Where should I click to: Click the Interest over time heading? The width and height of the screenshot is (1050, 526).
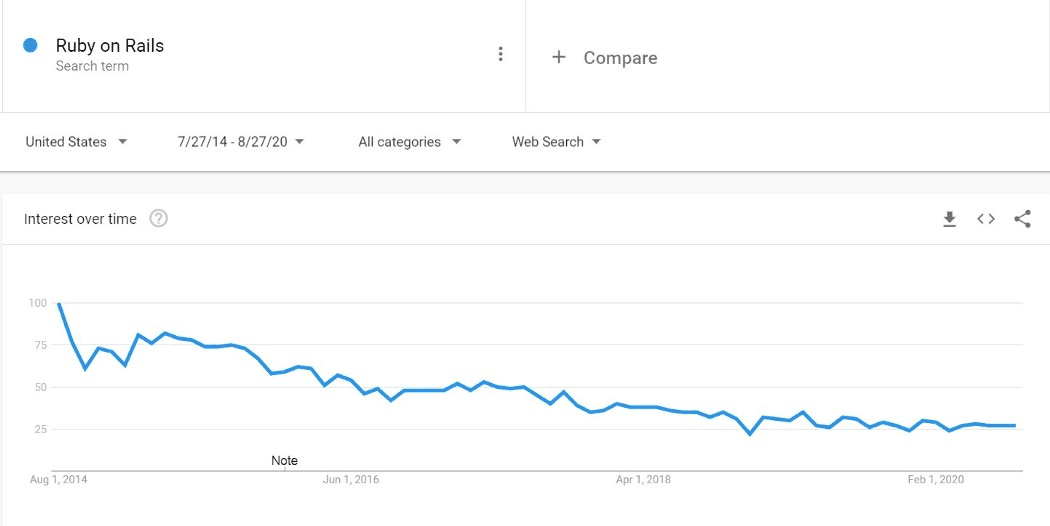[x=80, y=219]
